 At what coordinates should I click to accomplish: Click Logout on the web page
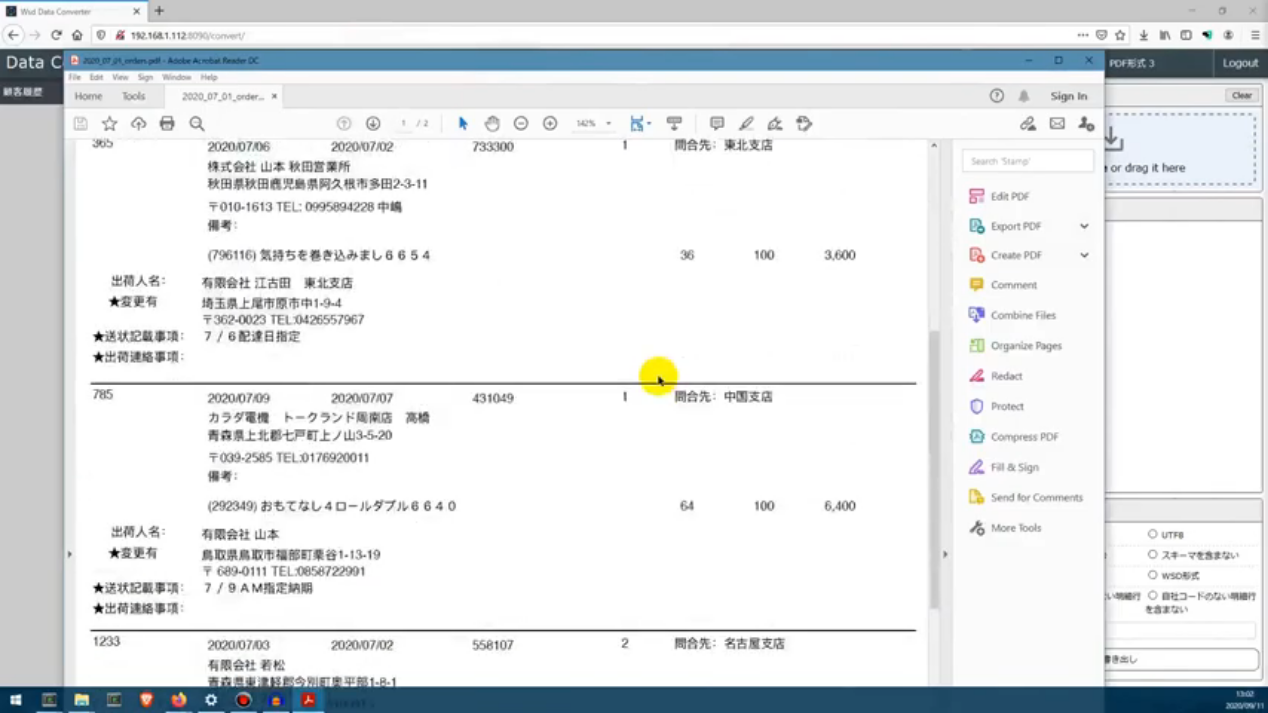(x=1240, y=63)
